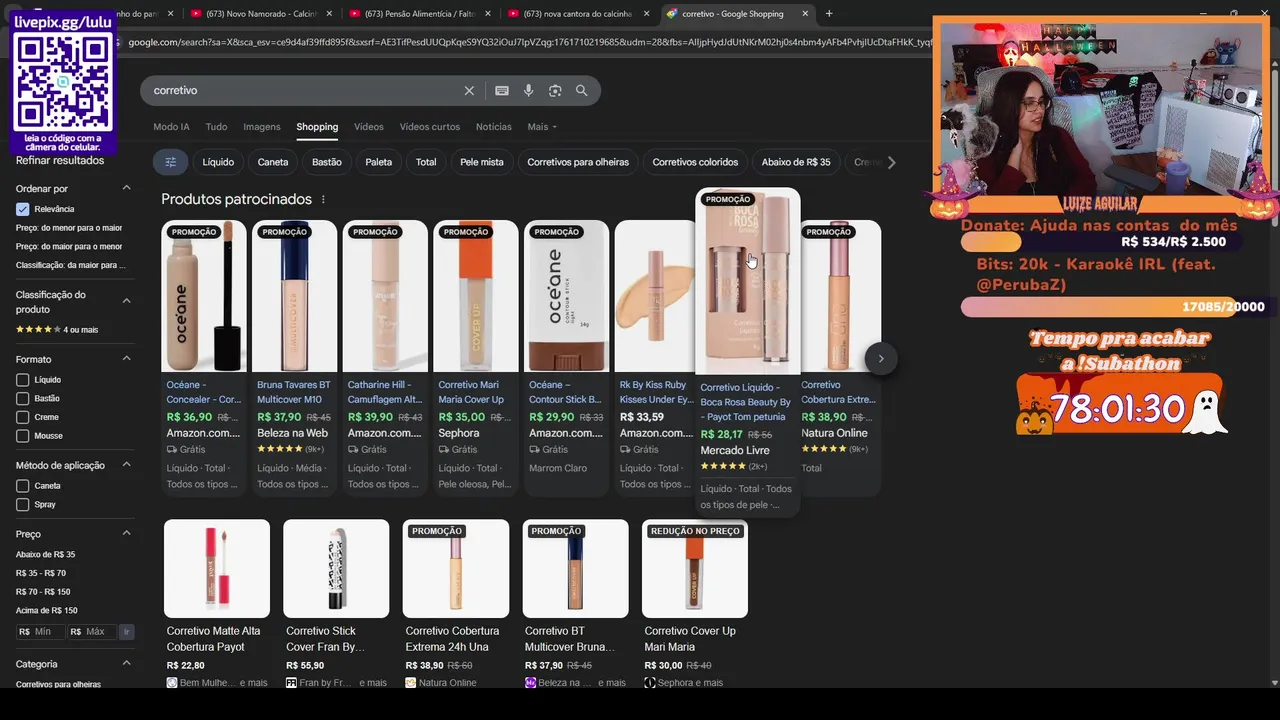Start voice search with the microphone icon

click(529, 91)
